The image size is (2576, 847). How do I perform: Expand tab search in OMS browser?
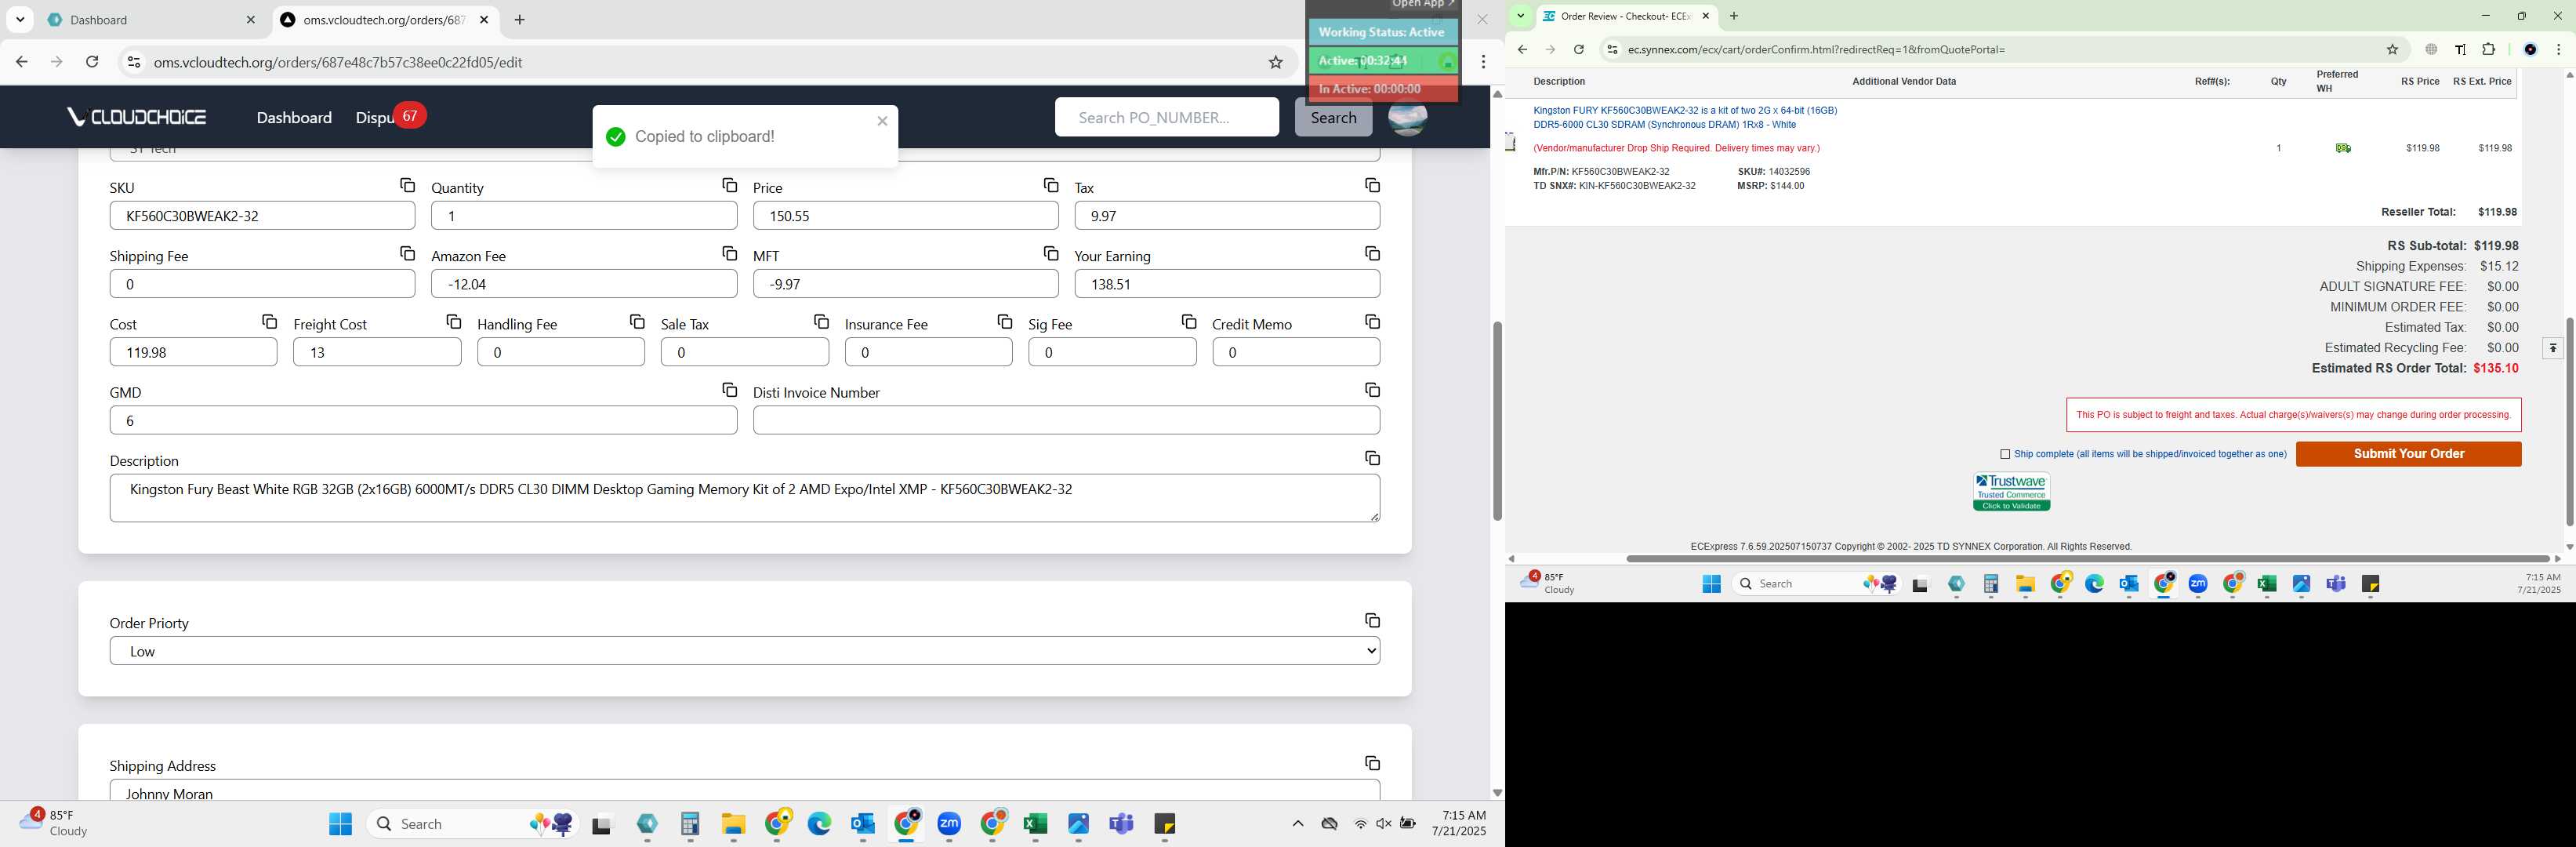click(x=20, y=20)
